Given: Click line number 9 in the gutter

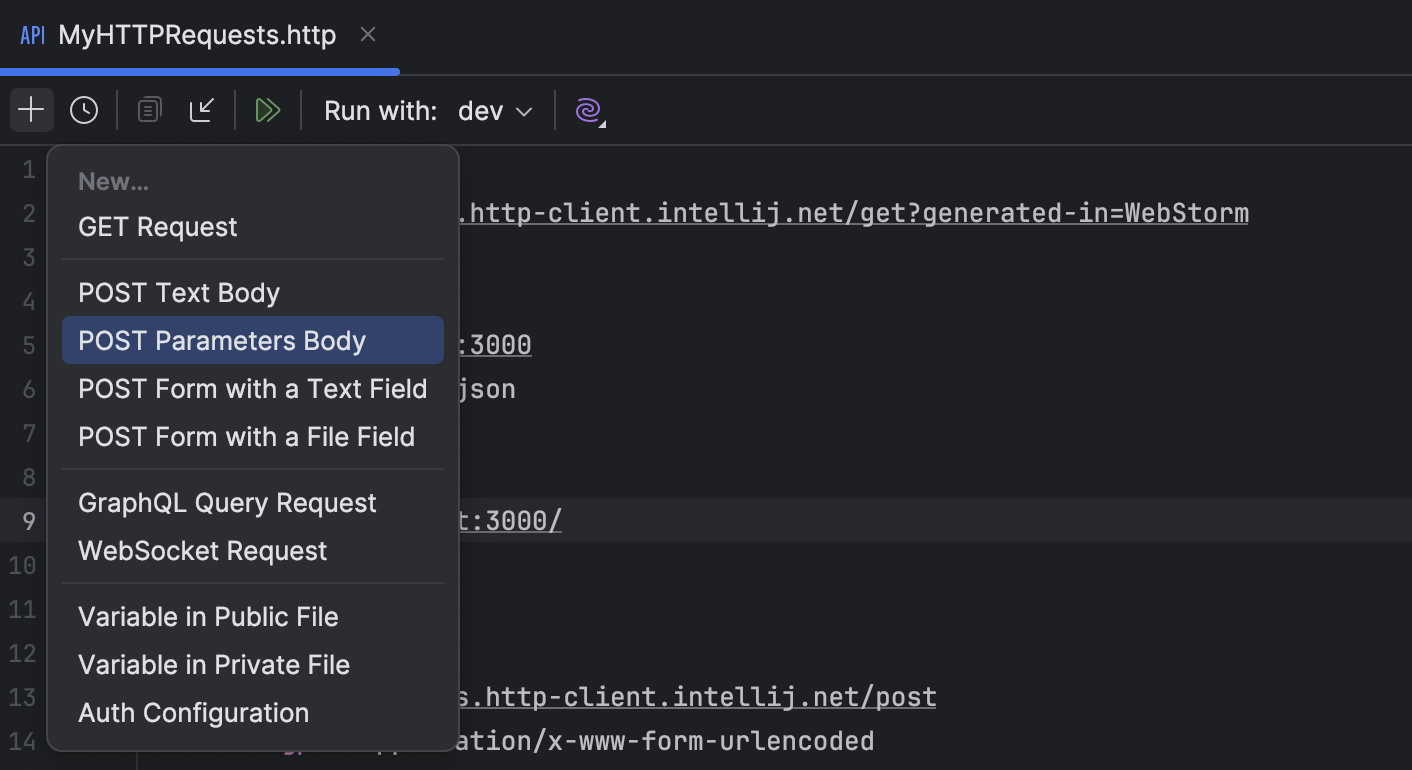Looking at the screenshot, I should [27, 520].
